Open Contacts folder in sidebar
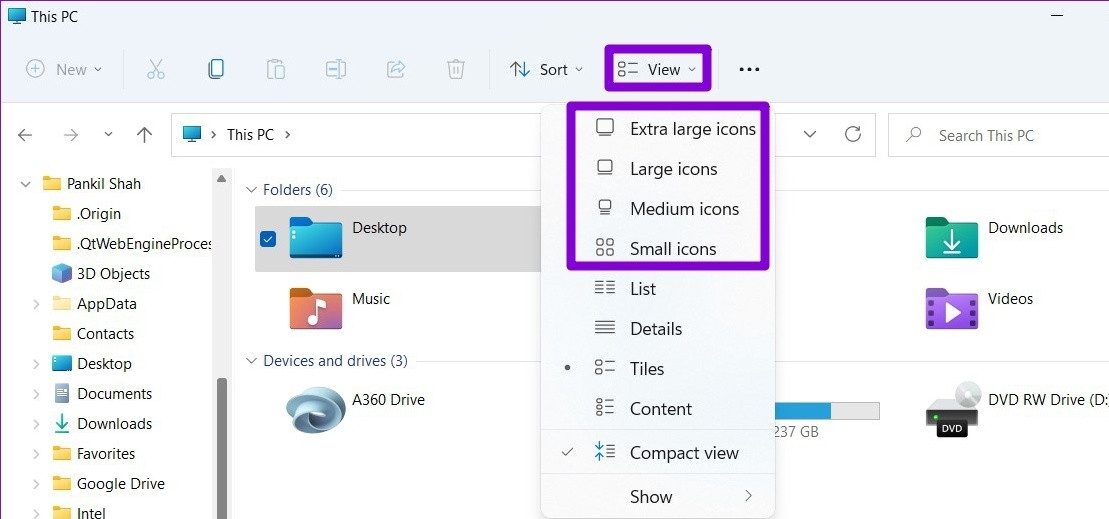This screenshot has width=1109, height=519. pyautogui.click(x=105, y=334)
